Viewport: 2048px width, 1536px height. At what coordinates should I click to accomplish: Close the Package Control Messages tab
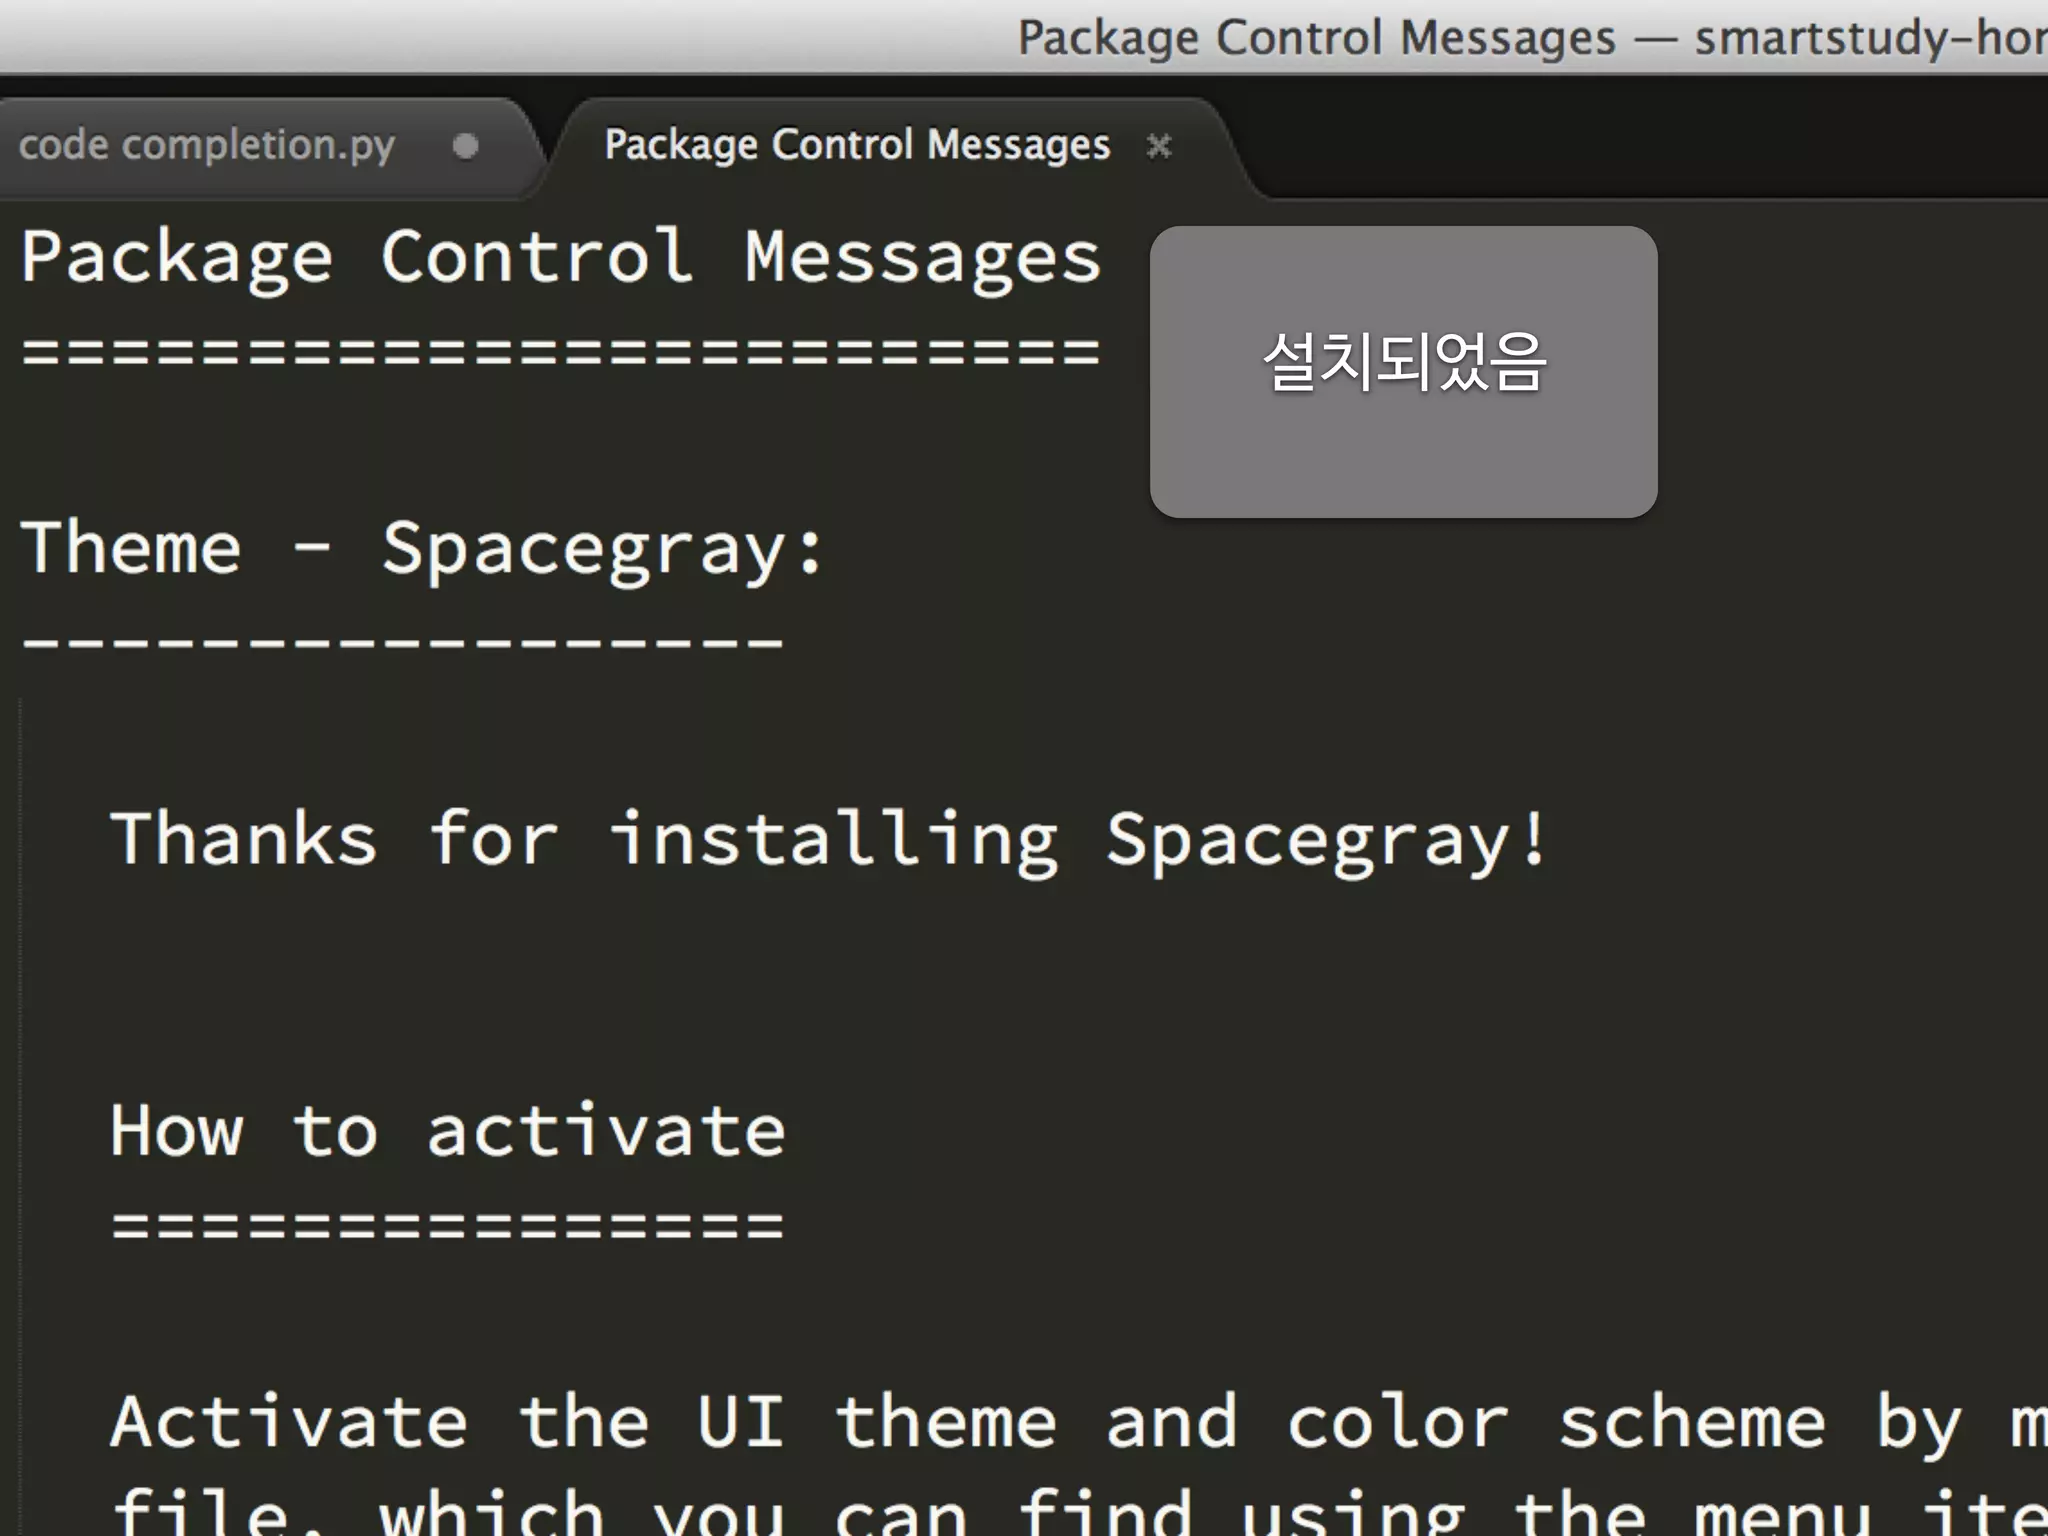(x=1159, y=146)
